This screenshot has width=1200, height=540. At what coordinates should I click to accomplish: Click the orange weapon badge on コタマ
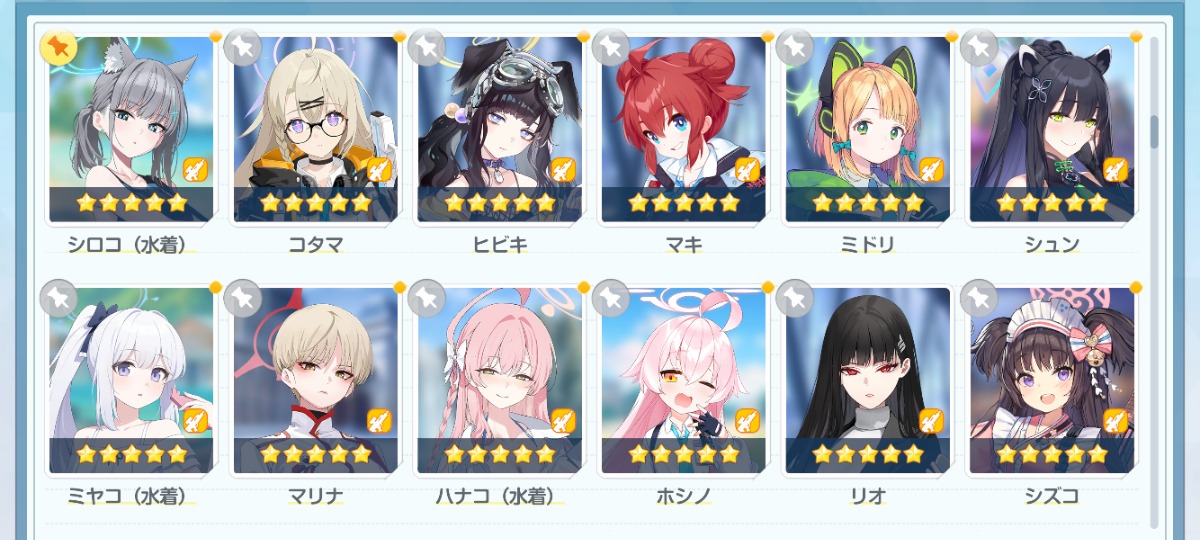pyautogui.click(x=379, y=169)
